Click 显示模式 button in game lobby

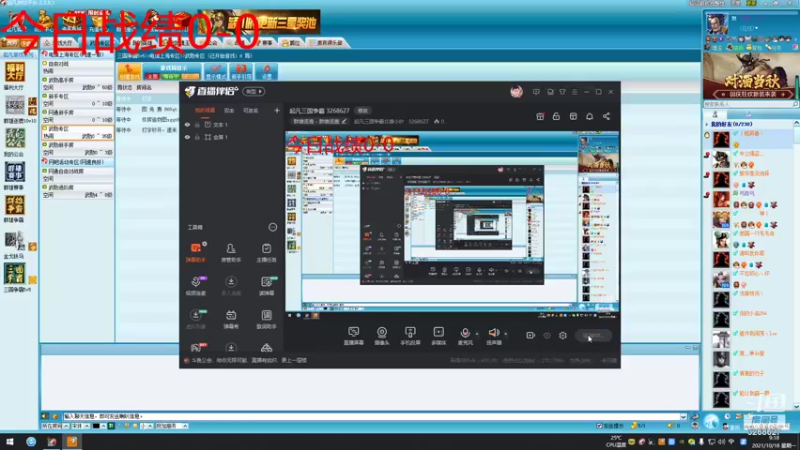(216, 72)
